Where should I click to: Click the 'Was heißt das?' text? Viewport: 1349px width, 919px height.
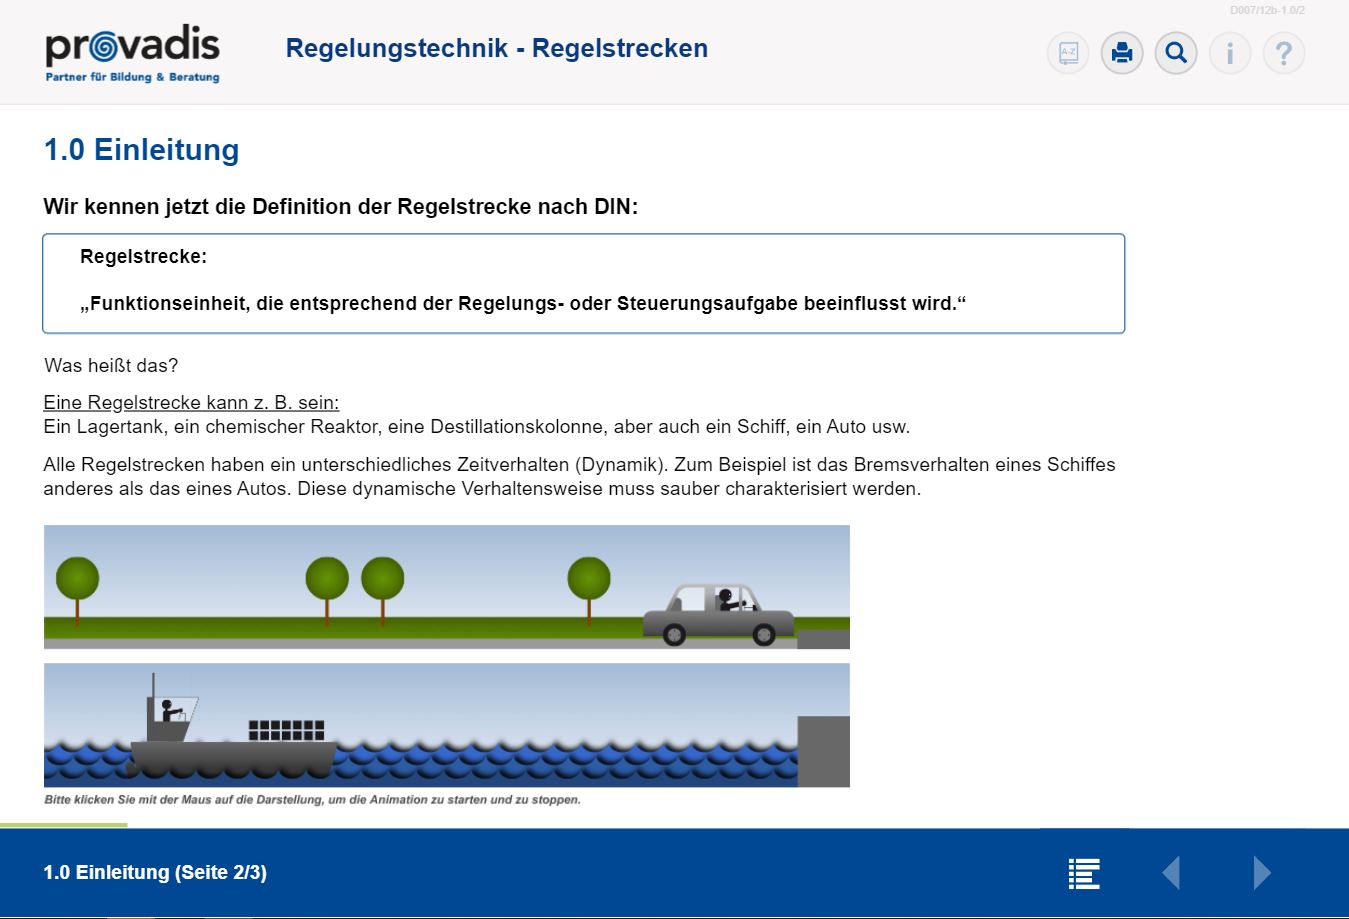coord(111,366)
